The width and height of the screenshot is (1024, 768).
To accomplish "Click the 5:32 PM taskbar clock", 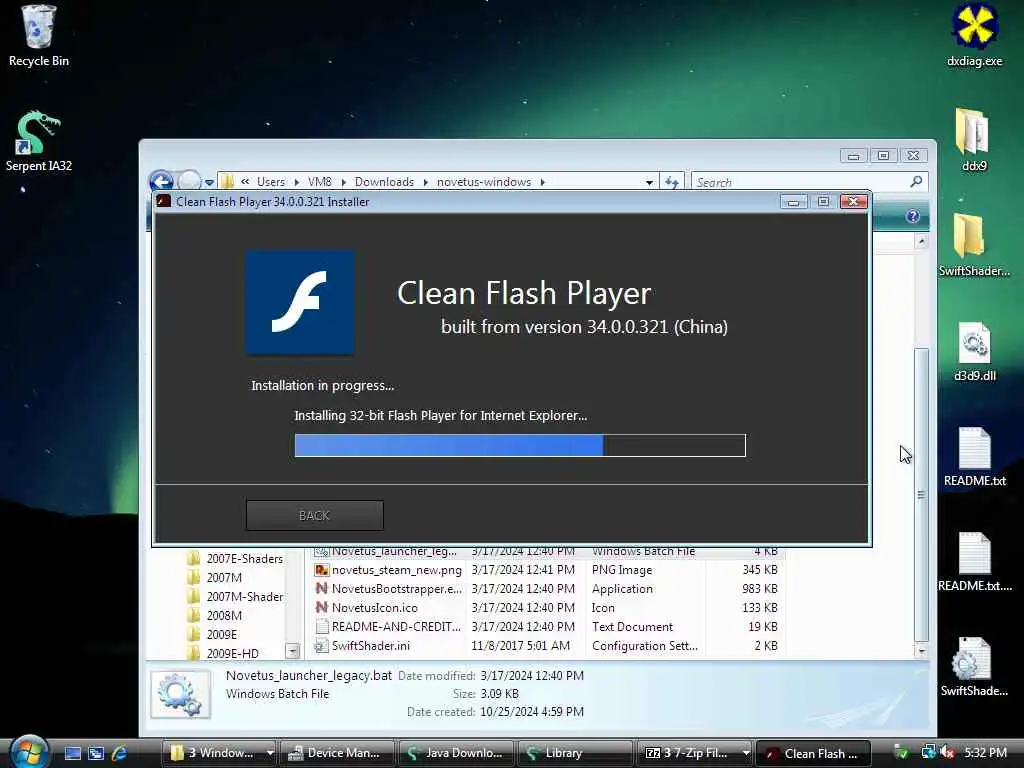I will (985, 753).
